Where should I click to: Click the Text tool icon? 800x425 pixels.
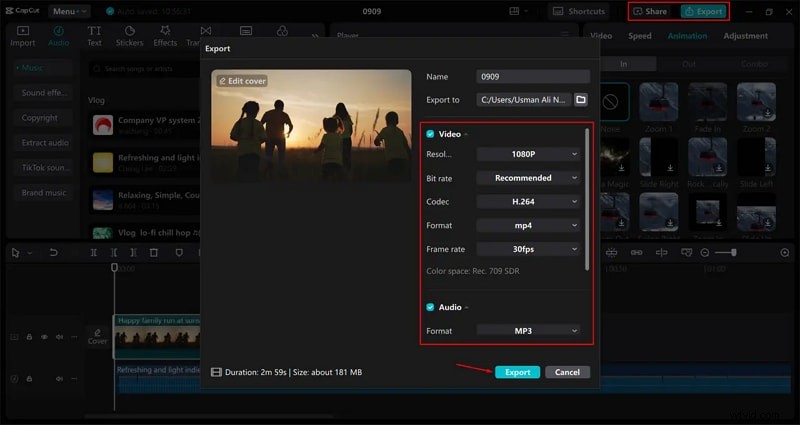tap(94, 36)
